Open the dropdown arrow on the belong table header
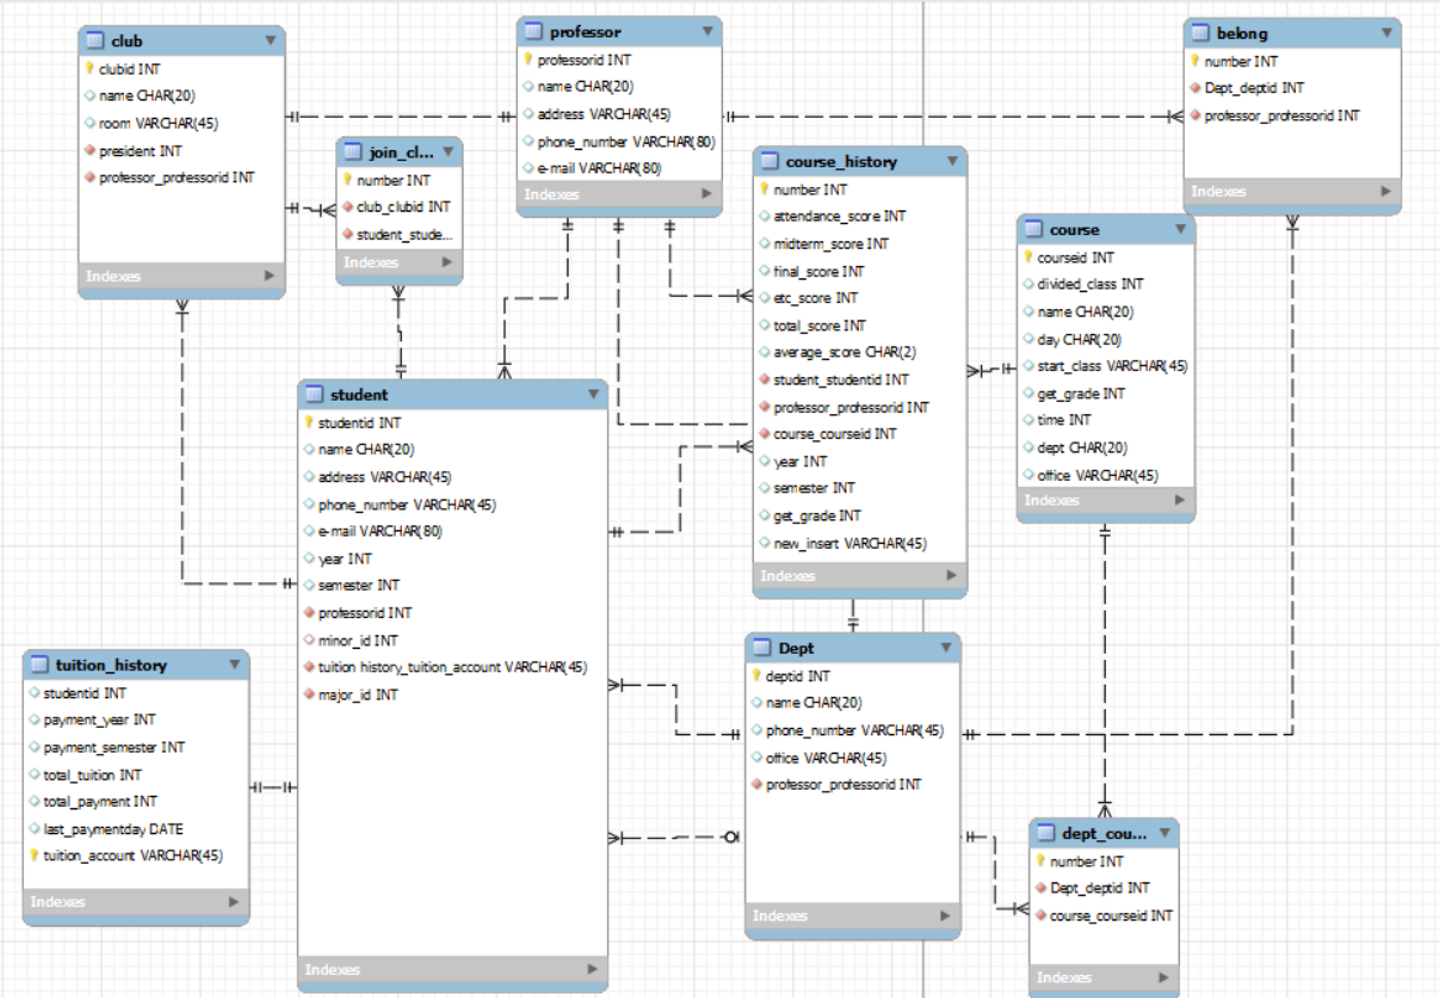Viewport: 1440px width, 998px height. point(1388,32)
